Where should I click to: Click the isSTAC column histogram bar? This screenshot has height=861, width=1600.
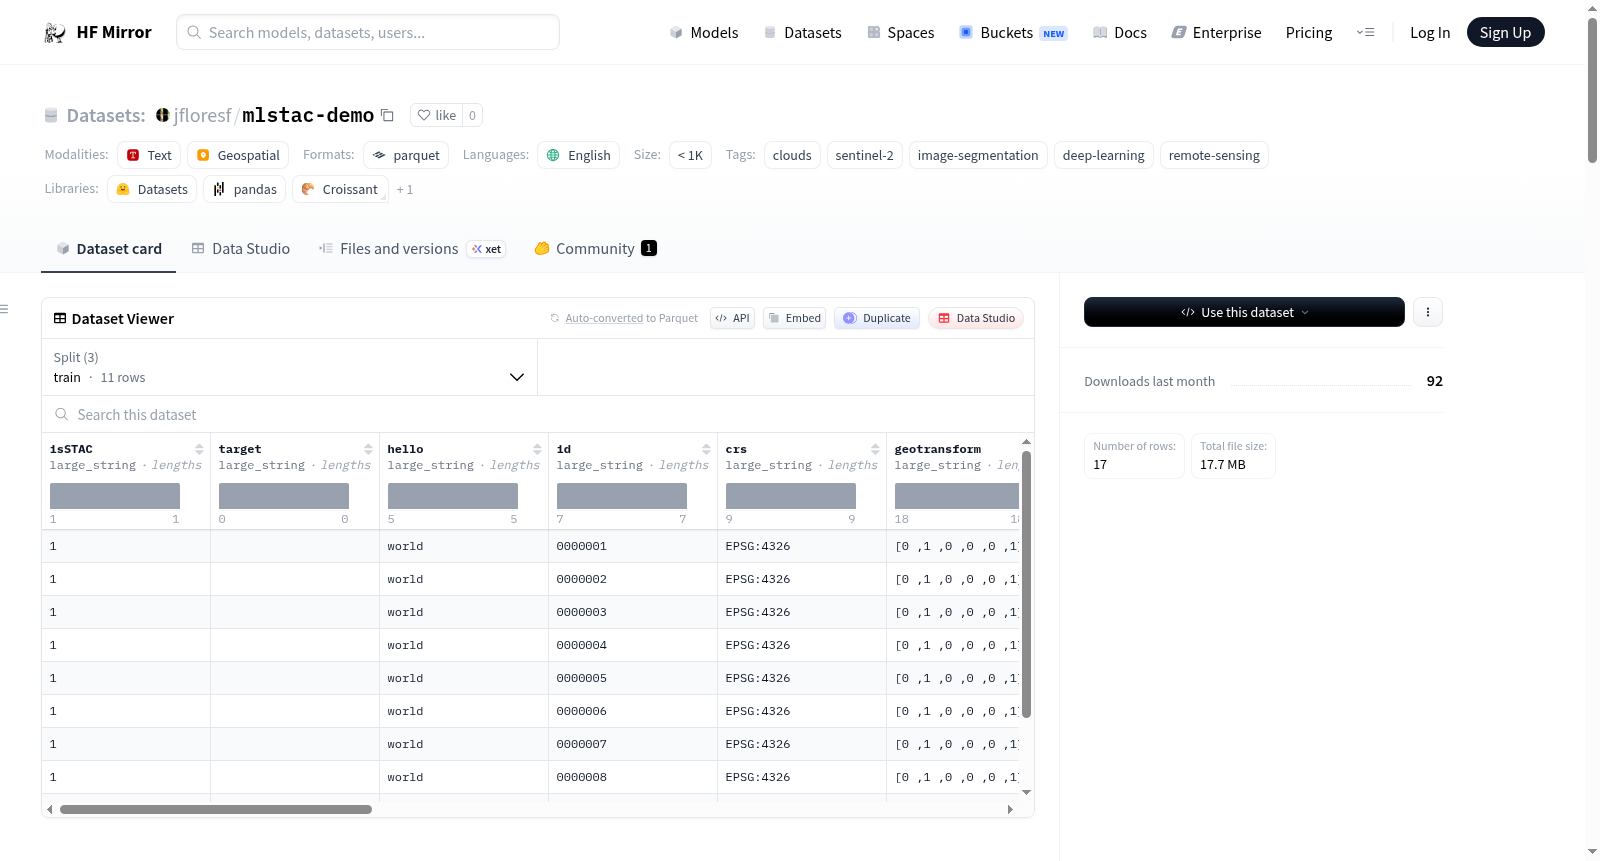point(115,496)
